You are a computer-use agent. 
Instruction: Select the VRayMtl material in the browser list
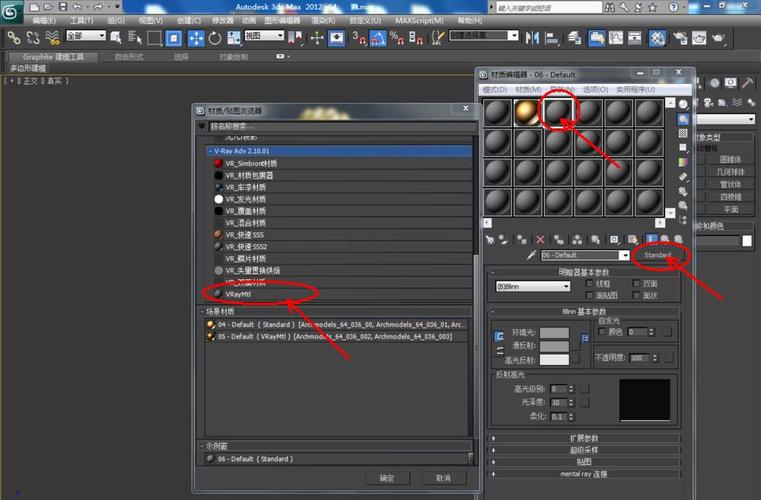click(x=238, y=295)
